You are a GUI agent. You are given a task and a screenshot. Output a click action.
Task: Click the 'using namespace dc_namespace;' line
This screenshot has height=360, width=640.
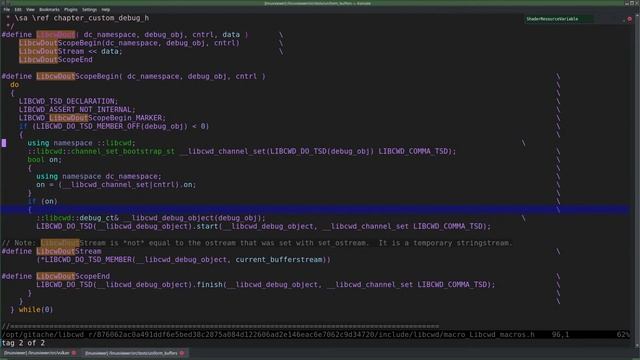coord(99,176)
